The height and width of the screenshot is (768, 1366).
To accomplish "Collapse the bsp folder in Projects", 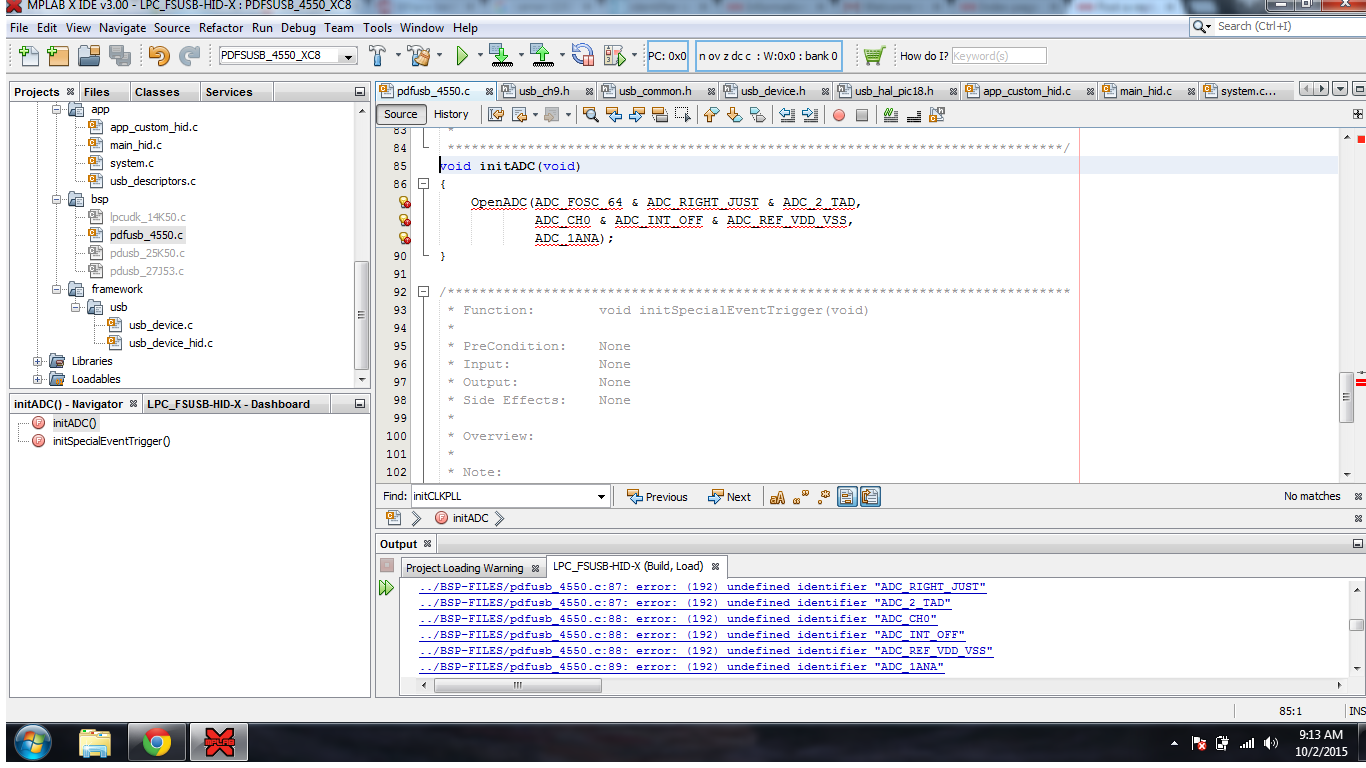I will [x=57, y=199].
